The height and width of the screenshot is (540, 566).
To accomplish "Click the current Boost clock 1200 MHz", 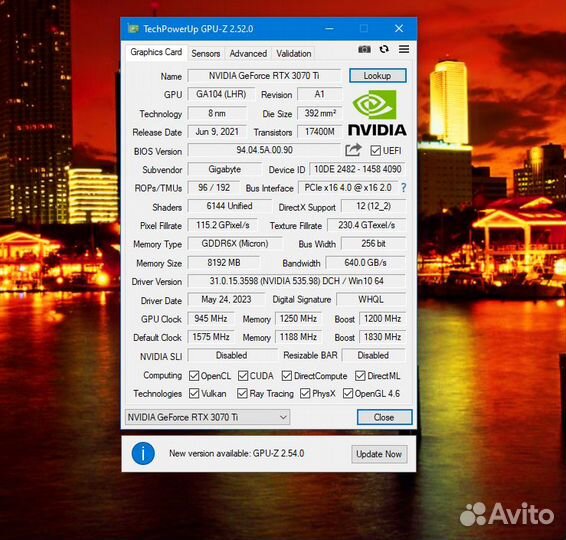I will [x=382, y=319].
